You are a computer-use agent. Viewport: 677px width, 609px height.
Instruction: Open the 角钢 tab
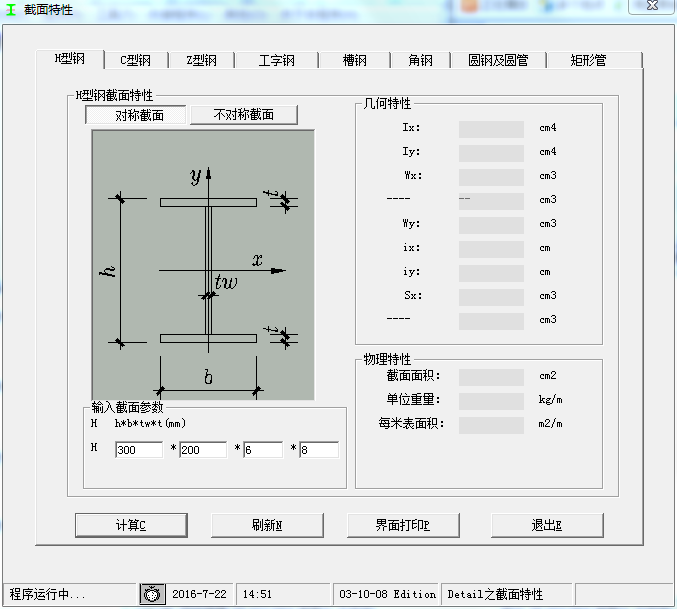[x=421, y=60]
